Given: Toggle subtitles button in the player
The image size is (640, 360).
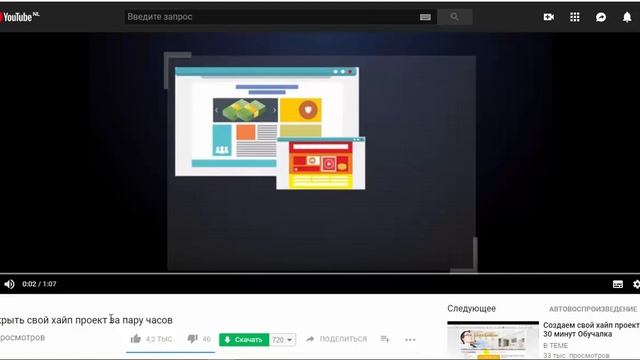Looking at the screenshot, I should (618, 284).
